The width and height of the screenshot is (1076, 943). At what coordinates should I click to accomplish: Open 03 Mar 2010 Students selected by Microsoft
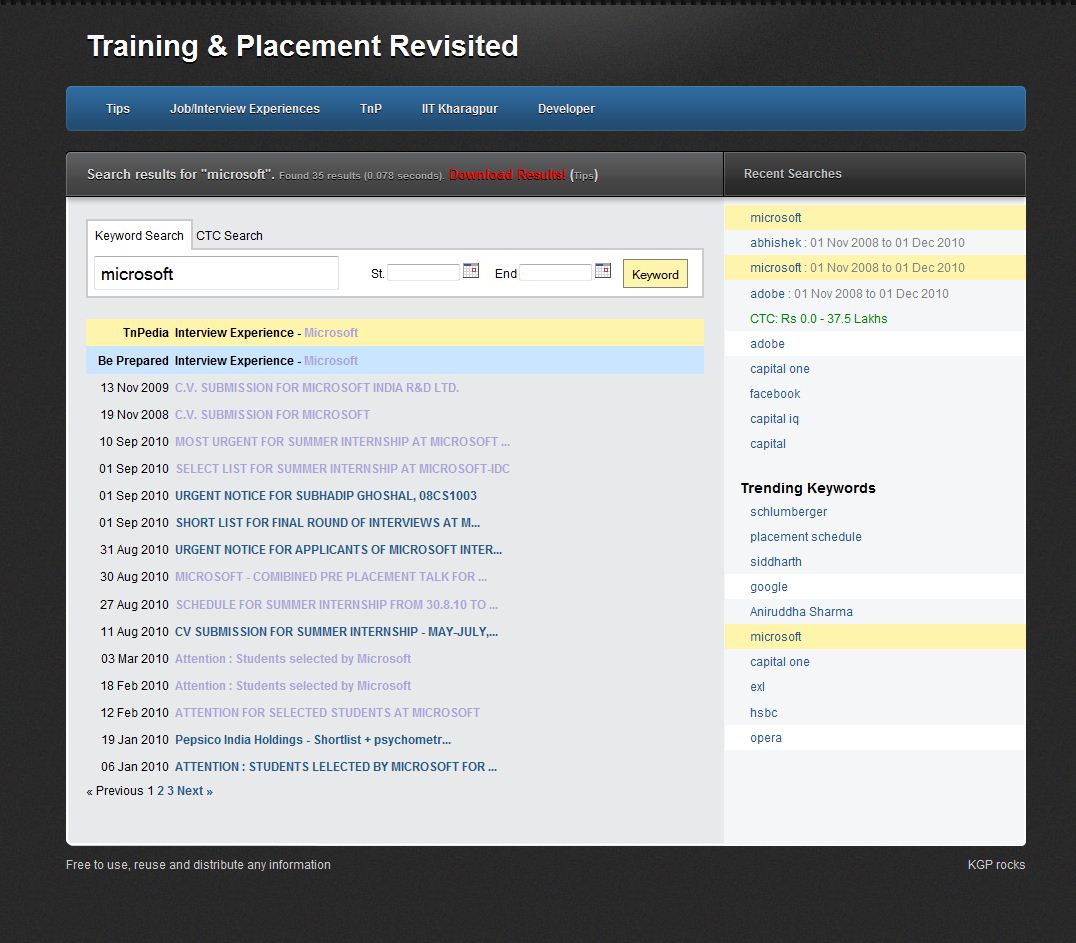coord(293,659)
